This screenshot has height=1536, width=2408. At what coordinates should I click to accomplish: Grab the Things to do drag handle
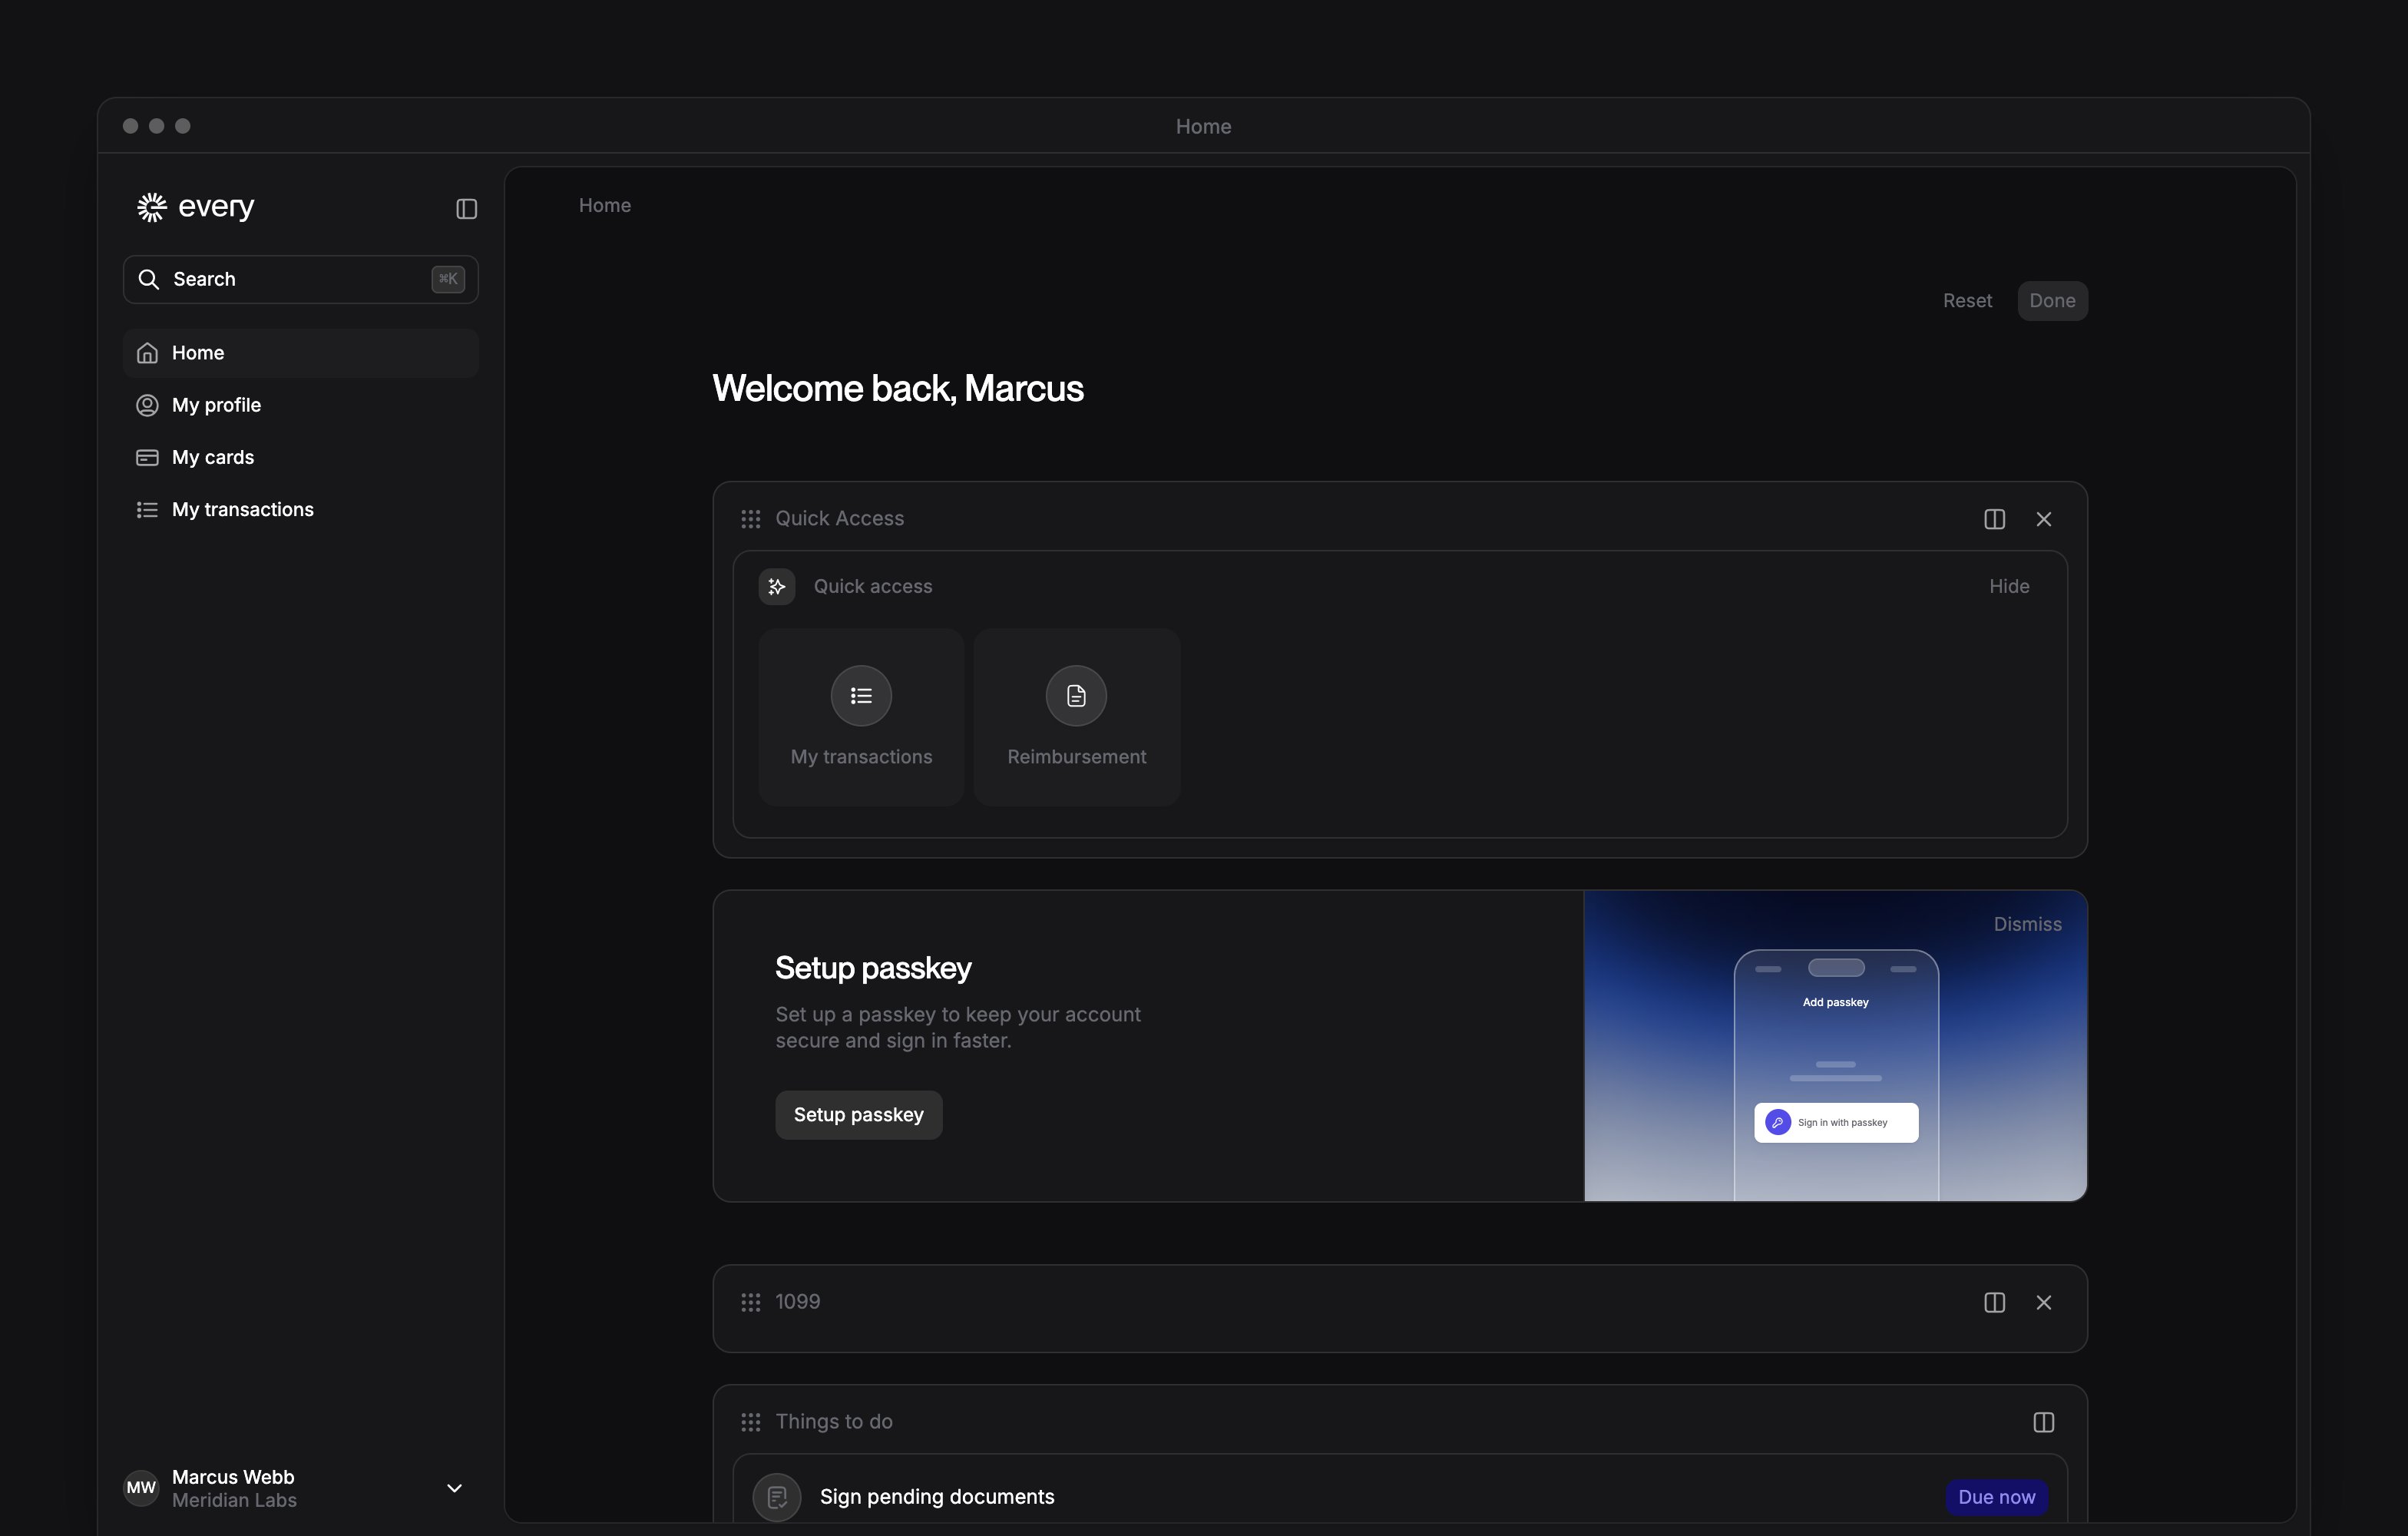751,1422
